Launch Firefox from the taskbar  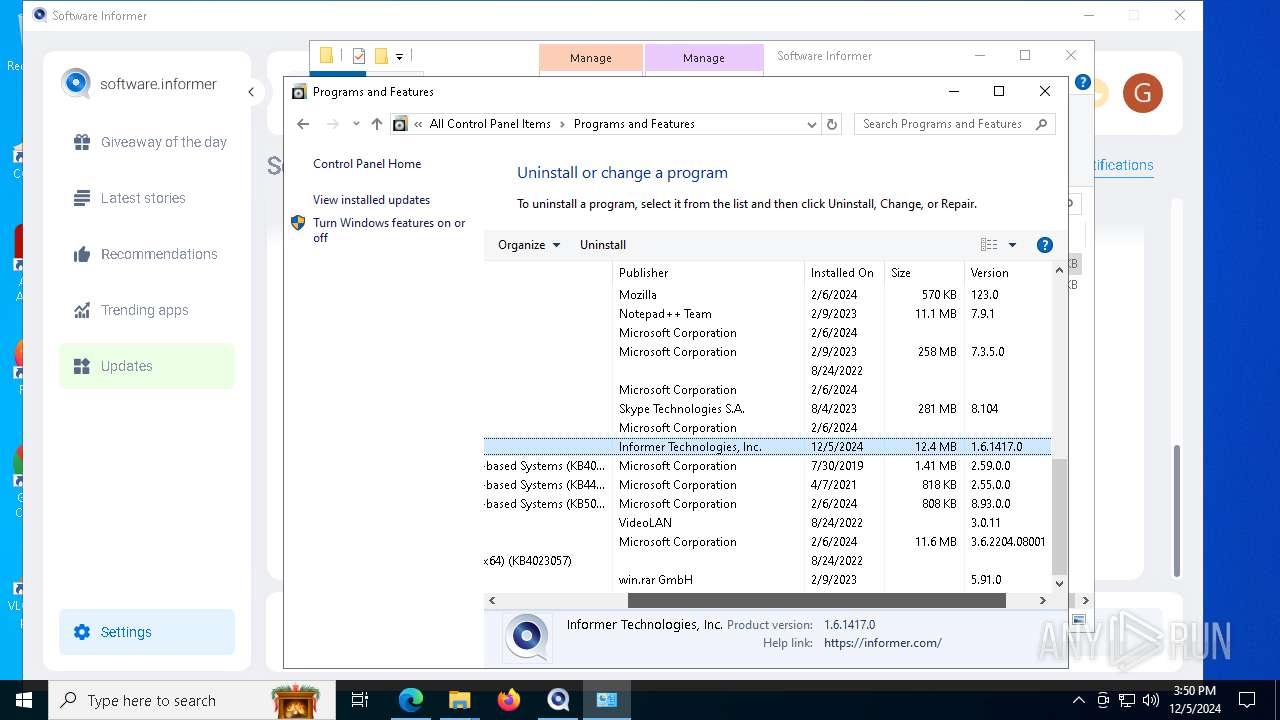point(509,700)
